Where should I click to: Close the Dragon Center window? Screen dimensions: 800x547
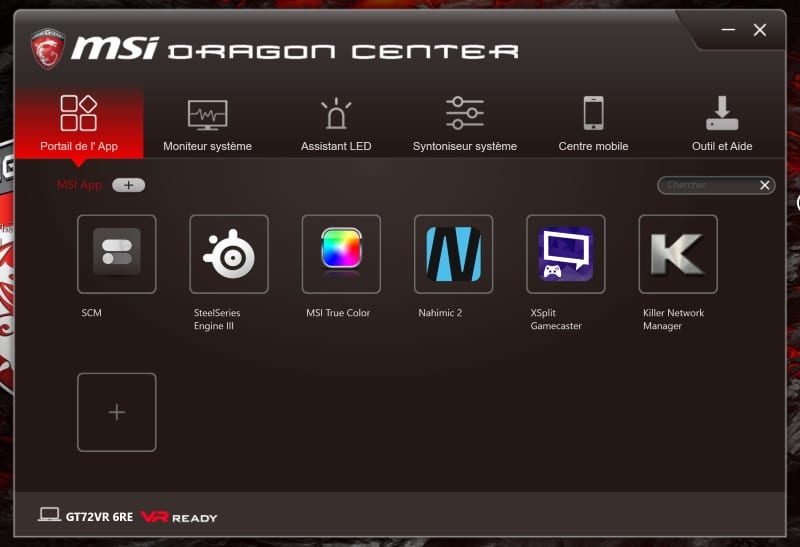coord(760,30)
